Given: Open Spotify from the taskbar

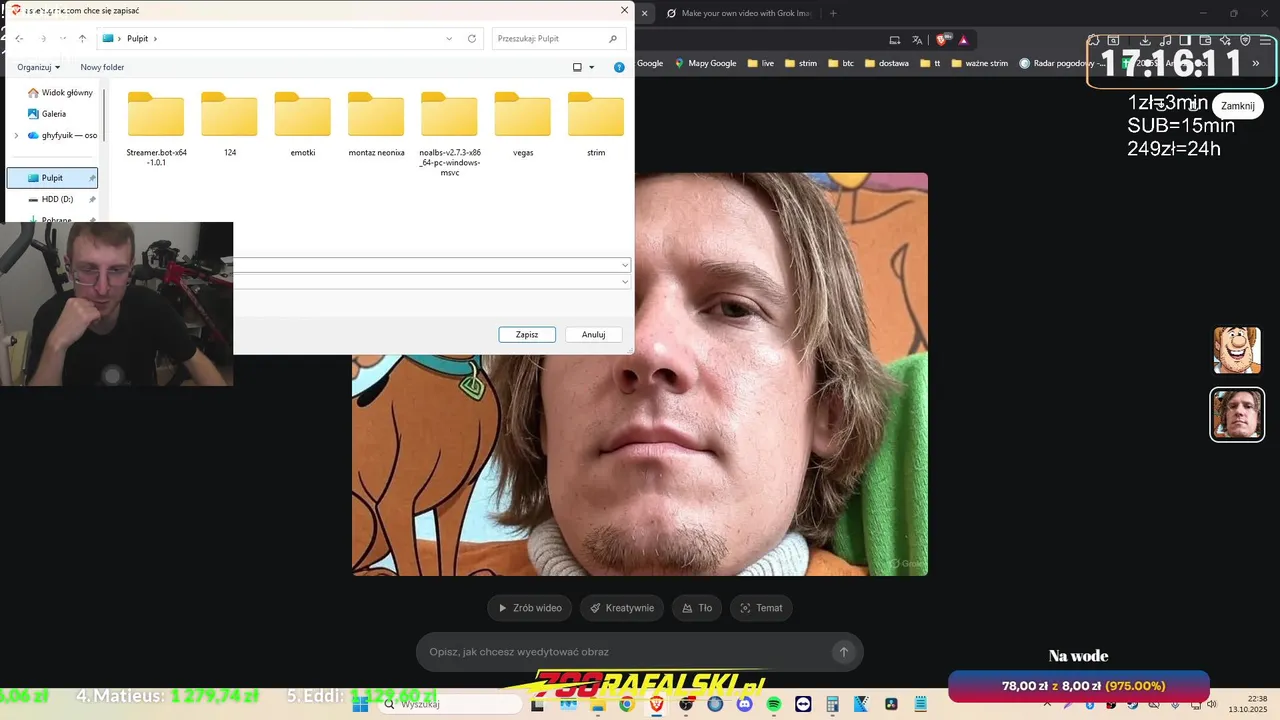Looking at the screenshot, I should (x=774, y=704).
